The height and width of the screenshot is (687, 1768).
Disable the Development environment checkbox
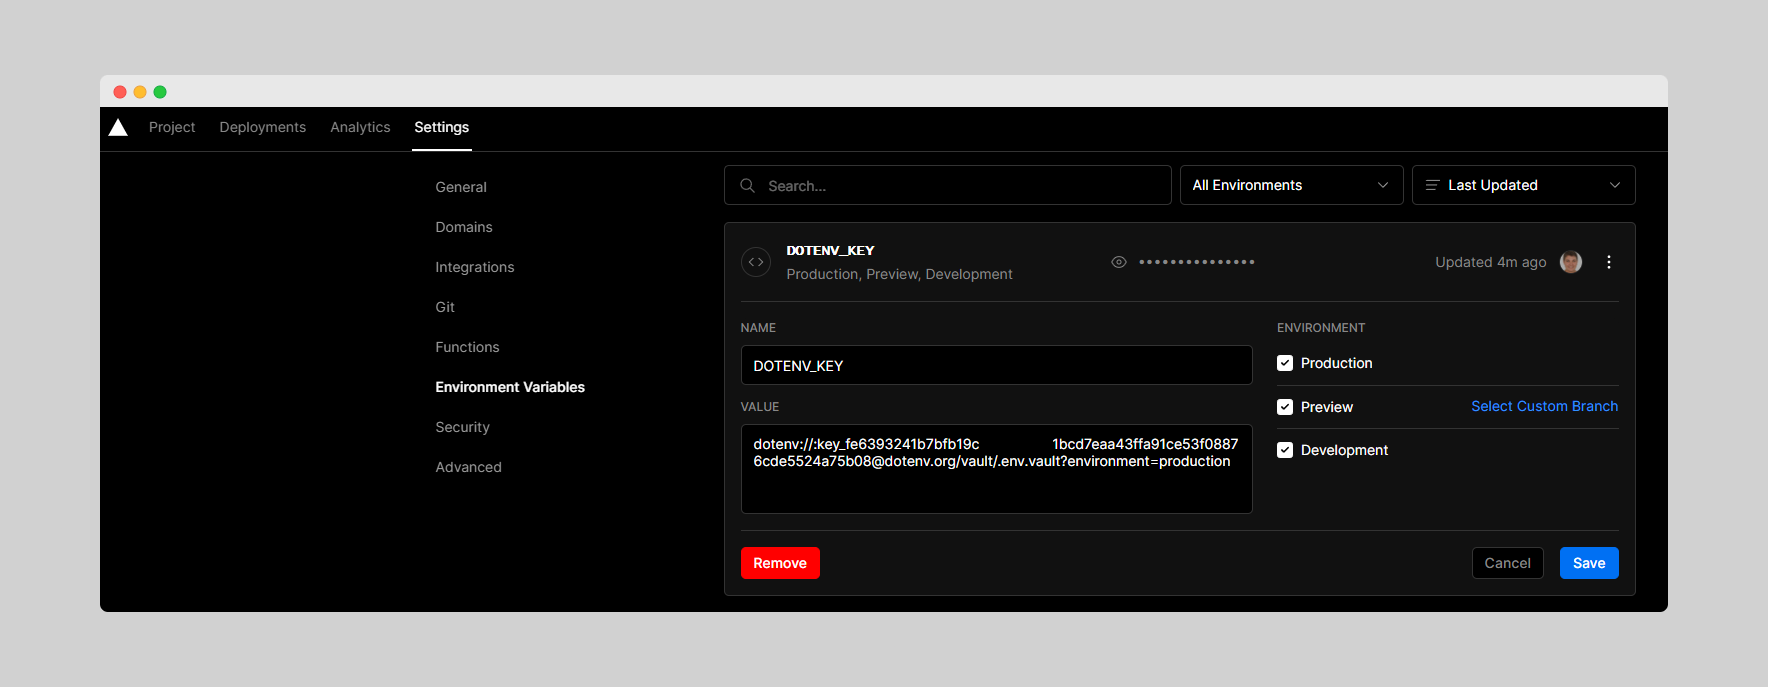(x=1285, y=450)
